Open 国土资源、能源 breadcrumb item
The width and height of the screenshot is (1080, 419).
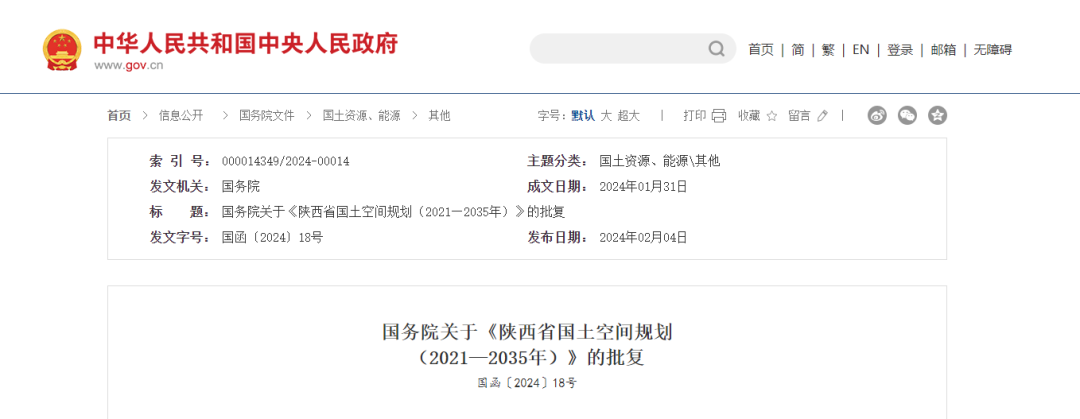362,116
